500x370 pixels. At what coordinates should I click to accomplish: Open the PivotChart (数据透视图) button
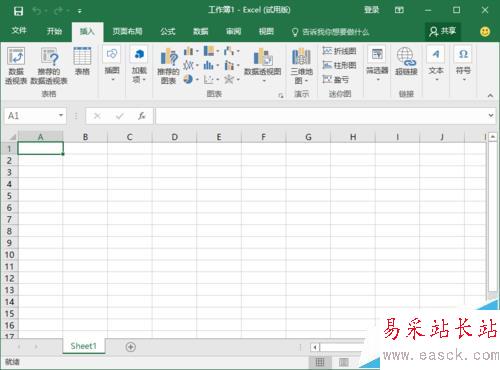263,65
